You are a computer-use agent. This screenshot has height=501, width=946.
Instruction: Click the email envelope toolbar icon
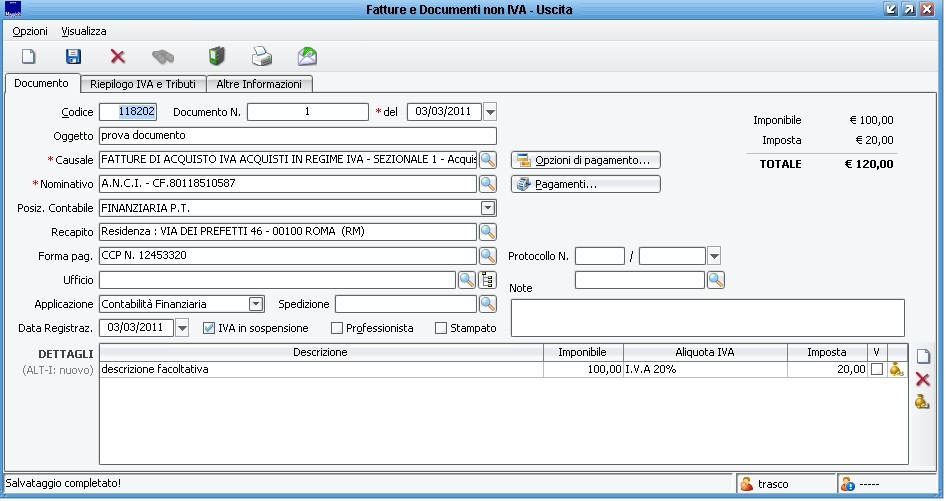pyautogui.click(x=307, y=57)
